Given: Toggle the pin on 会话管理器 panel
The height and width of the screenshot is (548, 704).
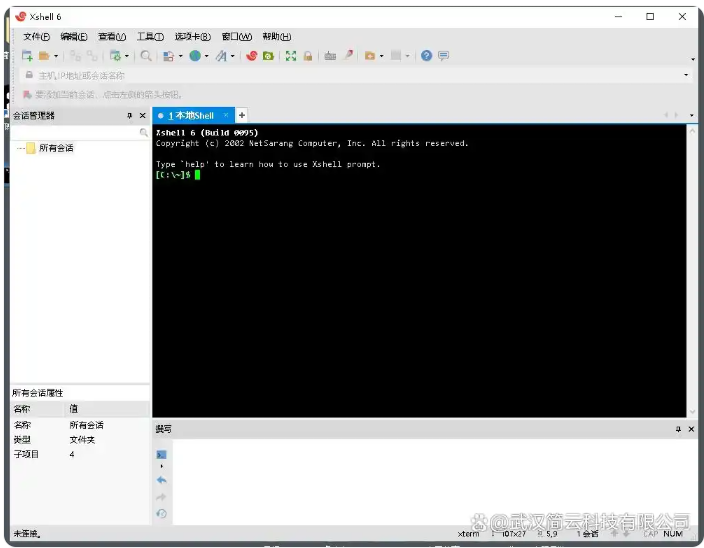Looking at the screenshot, I should (x=129, y=116).
